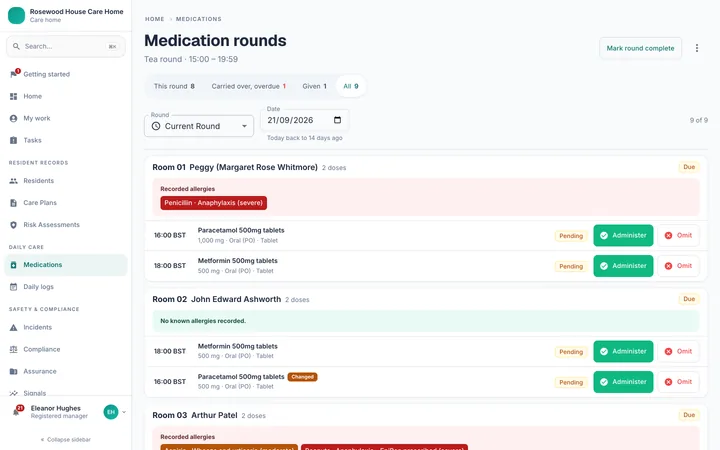Click the Care Plans document icon
The image size is (720, 450).
(13, 203)
